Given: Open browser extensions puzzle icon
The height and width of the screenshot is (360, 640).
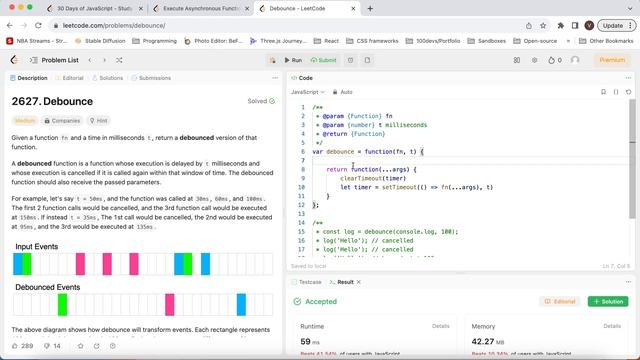Looking at the screenshot, I should [x=560, y=25].
